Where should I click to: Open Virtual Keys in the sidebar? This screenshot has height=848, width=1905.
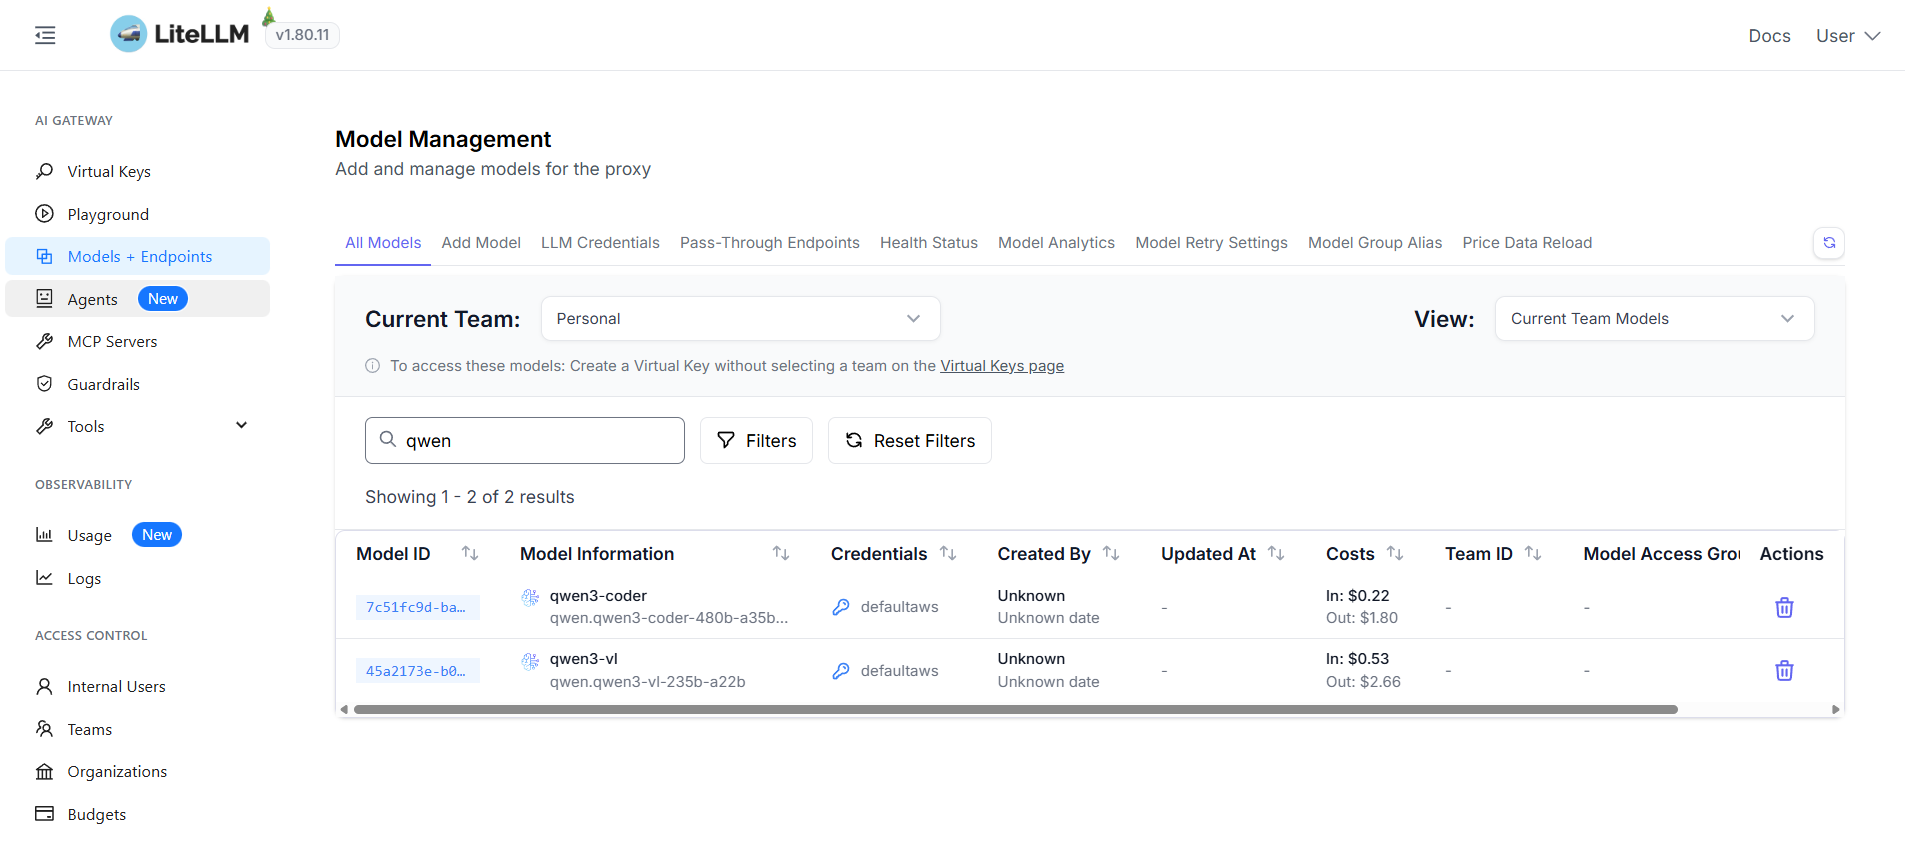(108, 172)
